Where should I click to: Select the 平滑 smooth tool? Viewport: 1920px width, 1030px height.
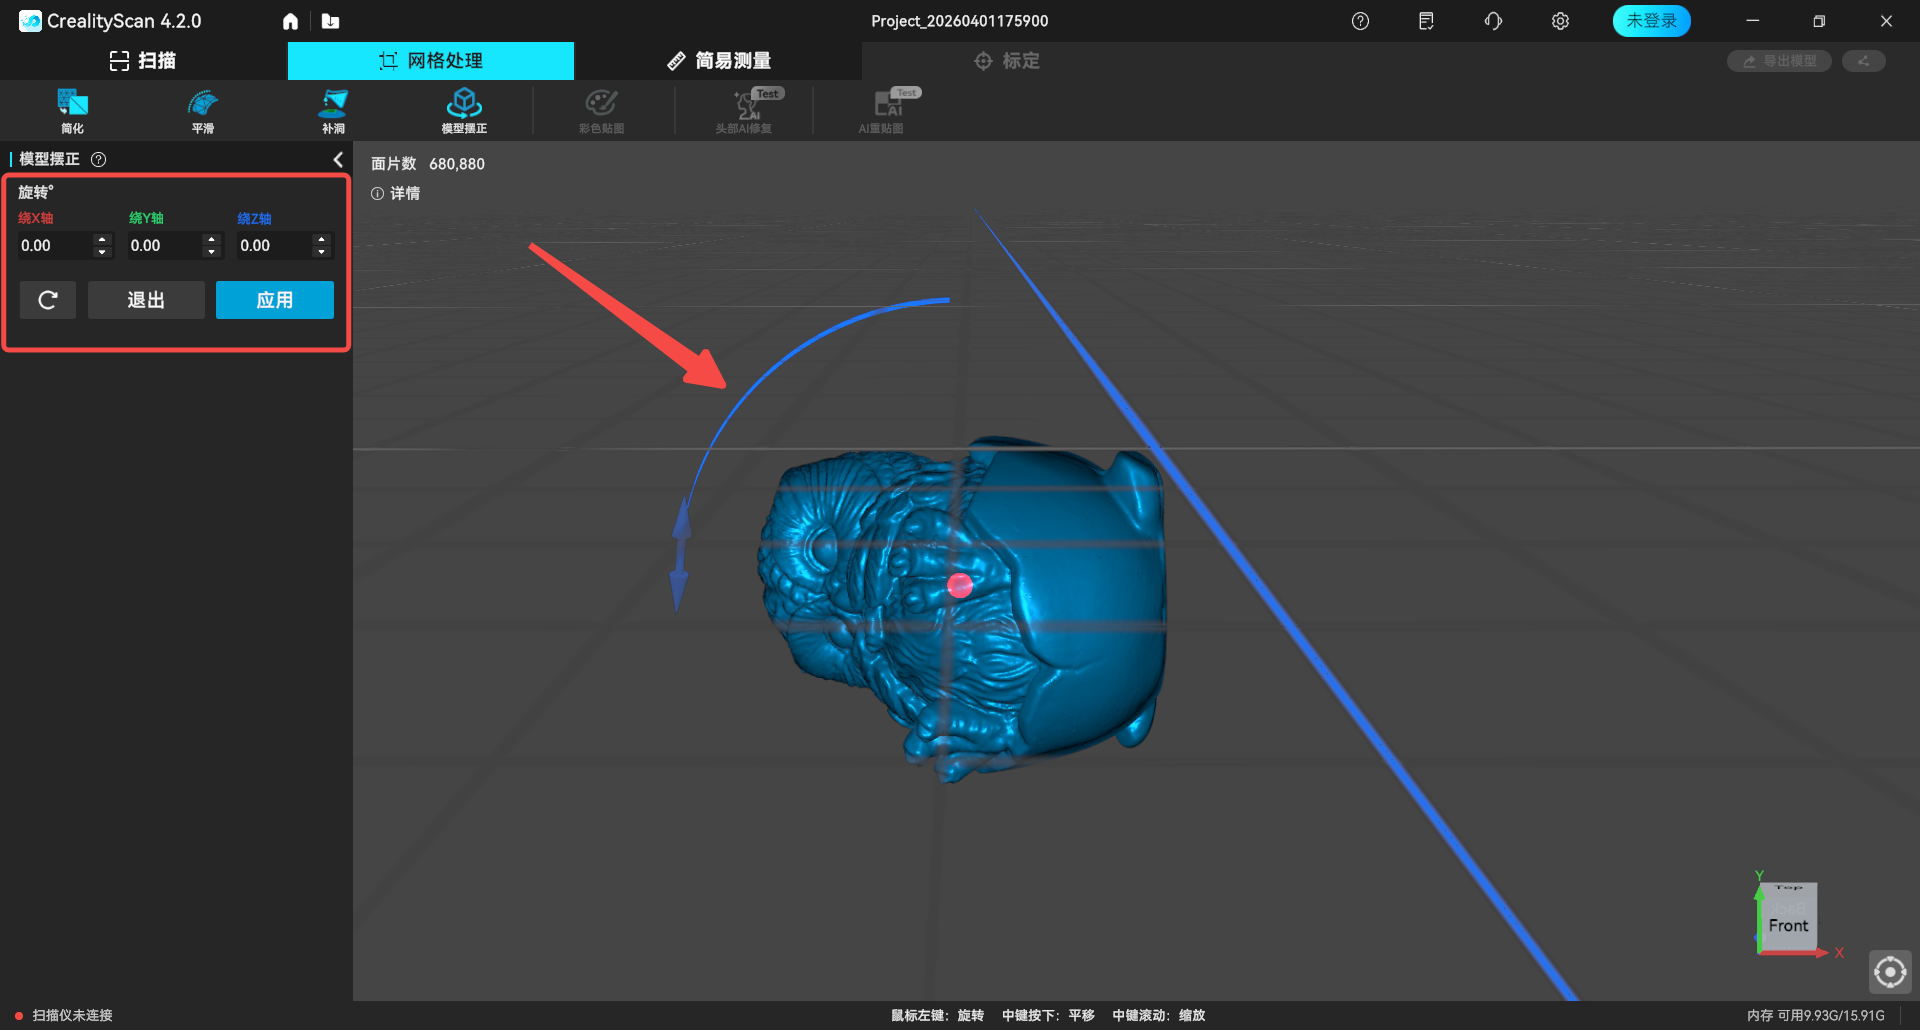[203, 110]
